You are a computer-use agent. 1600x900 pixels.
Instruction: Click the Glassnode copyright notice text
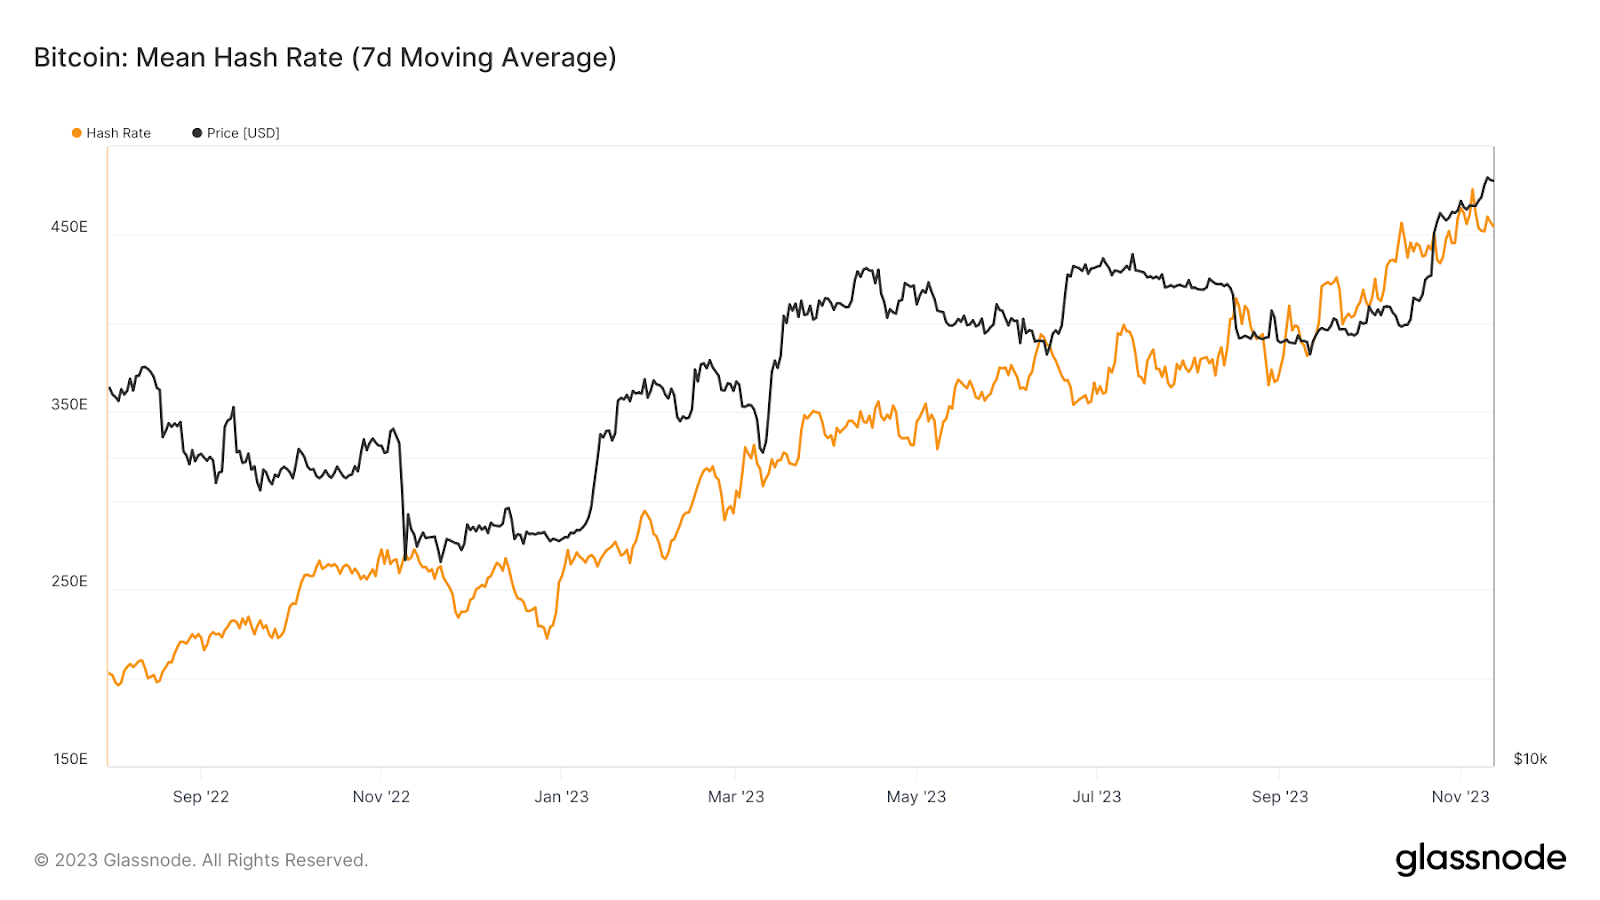201,860
